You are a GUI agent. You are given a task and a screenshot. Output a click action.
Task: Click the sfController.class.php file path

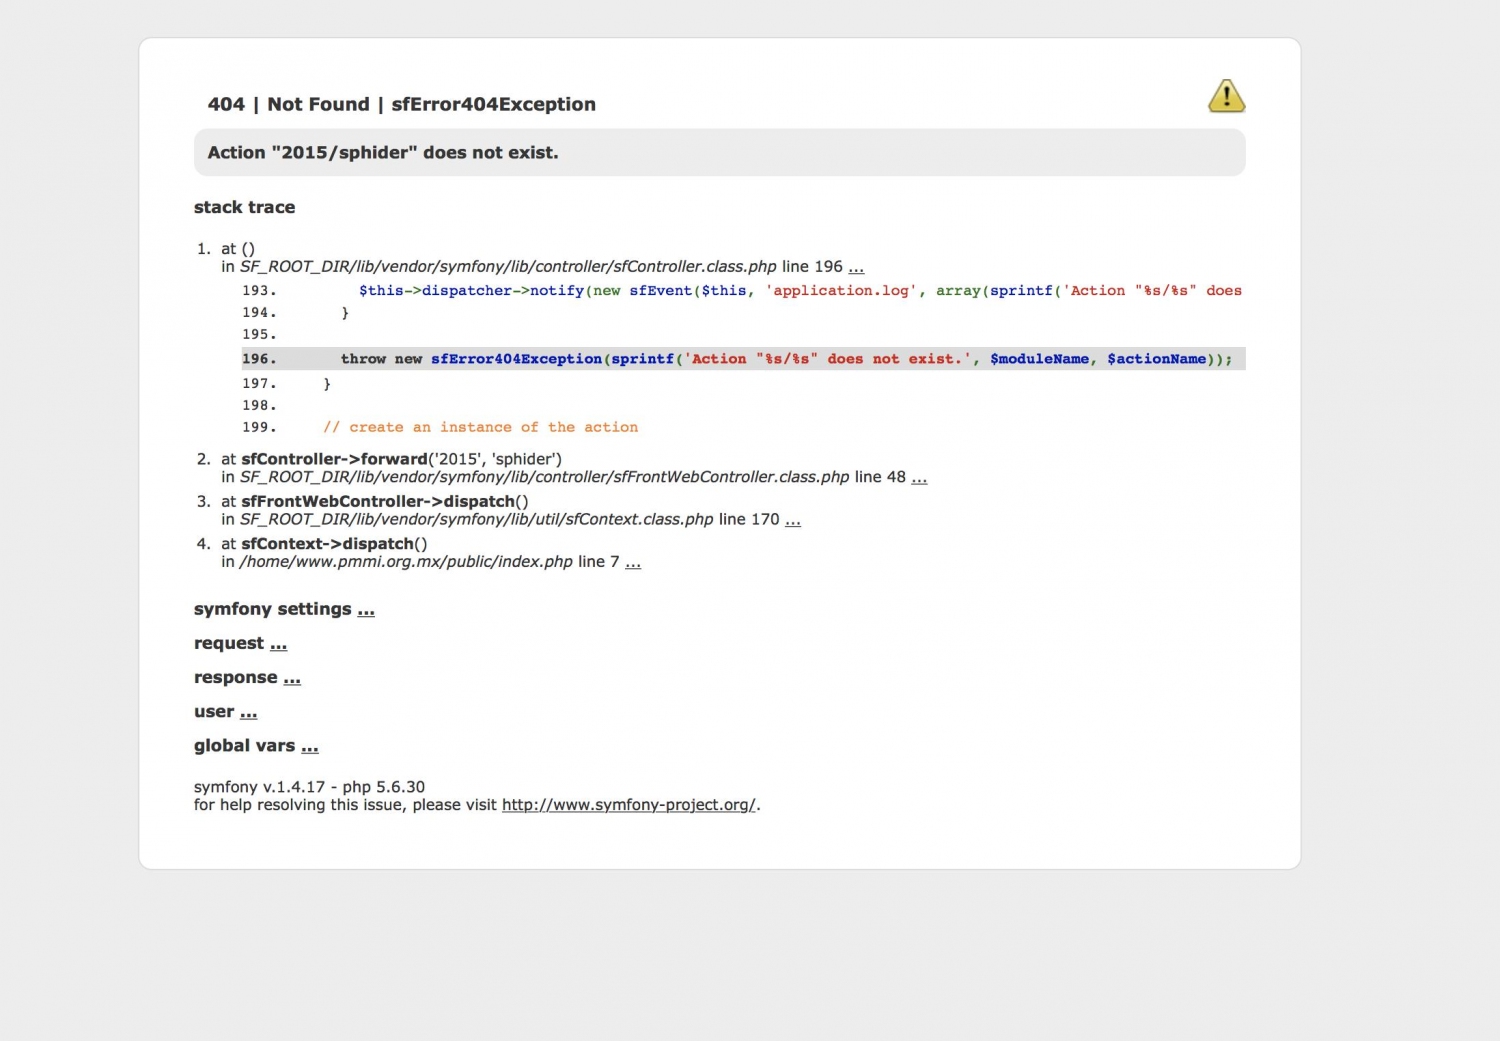pos(508,267)
